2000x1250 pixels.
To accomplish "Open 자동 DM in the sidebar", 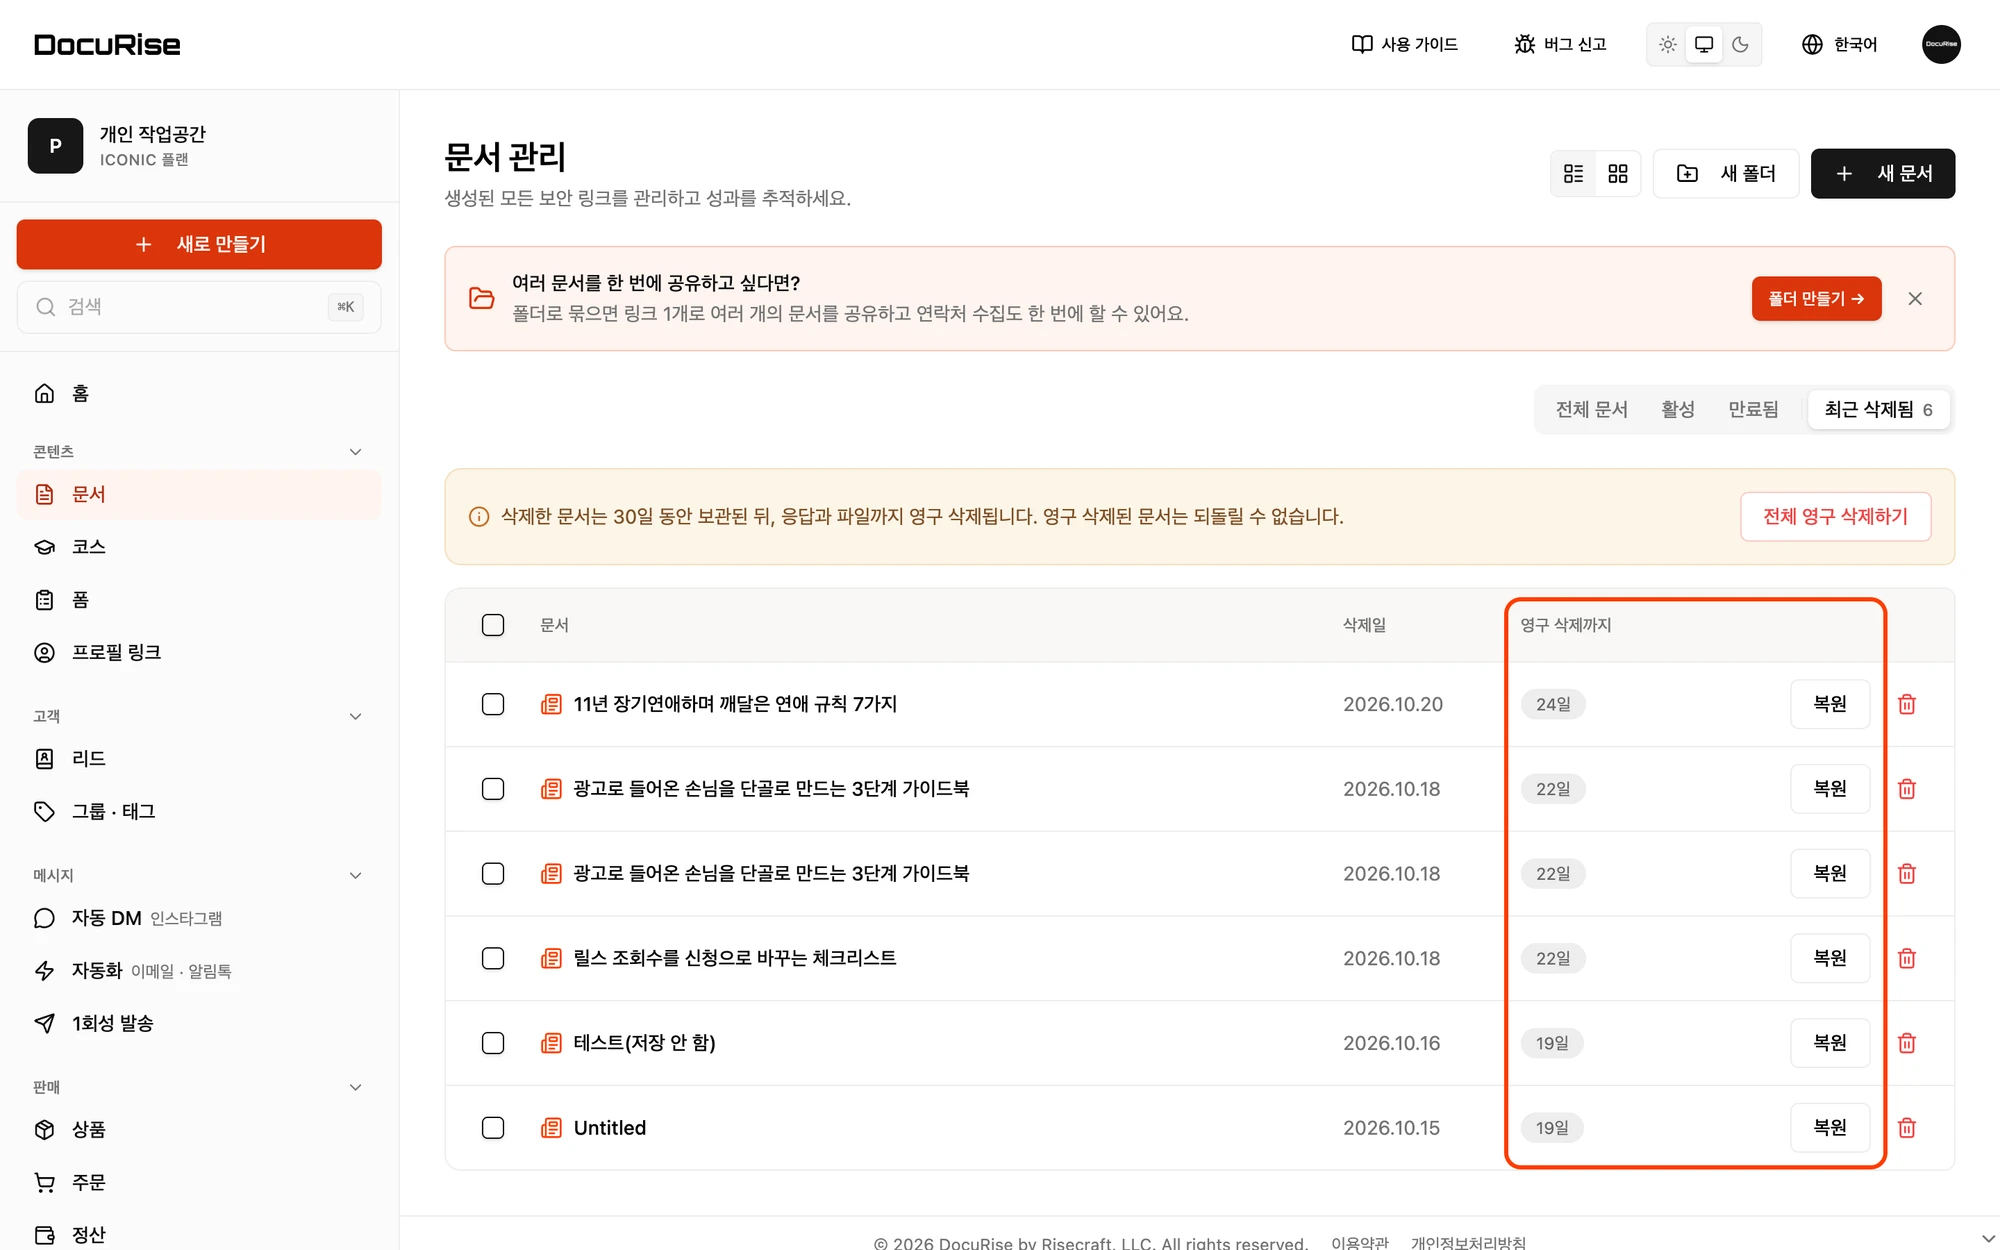I will [x=199, y=918].
